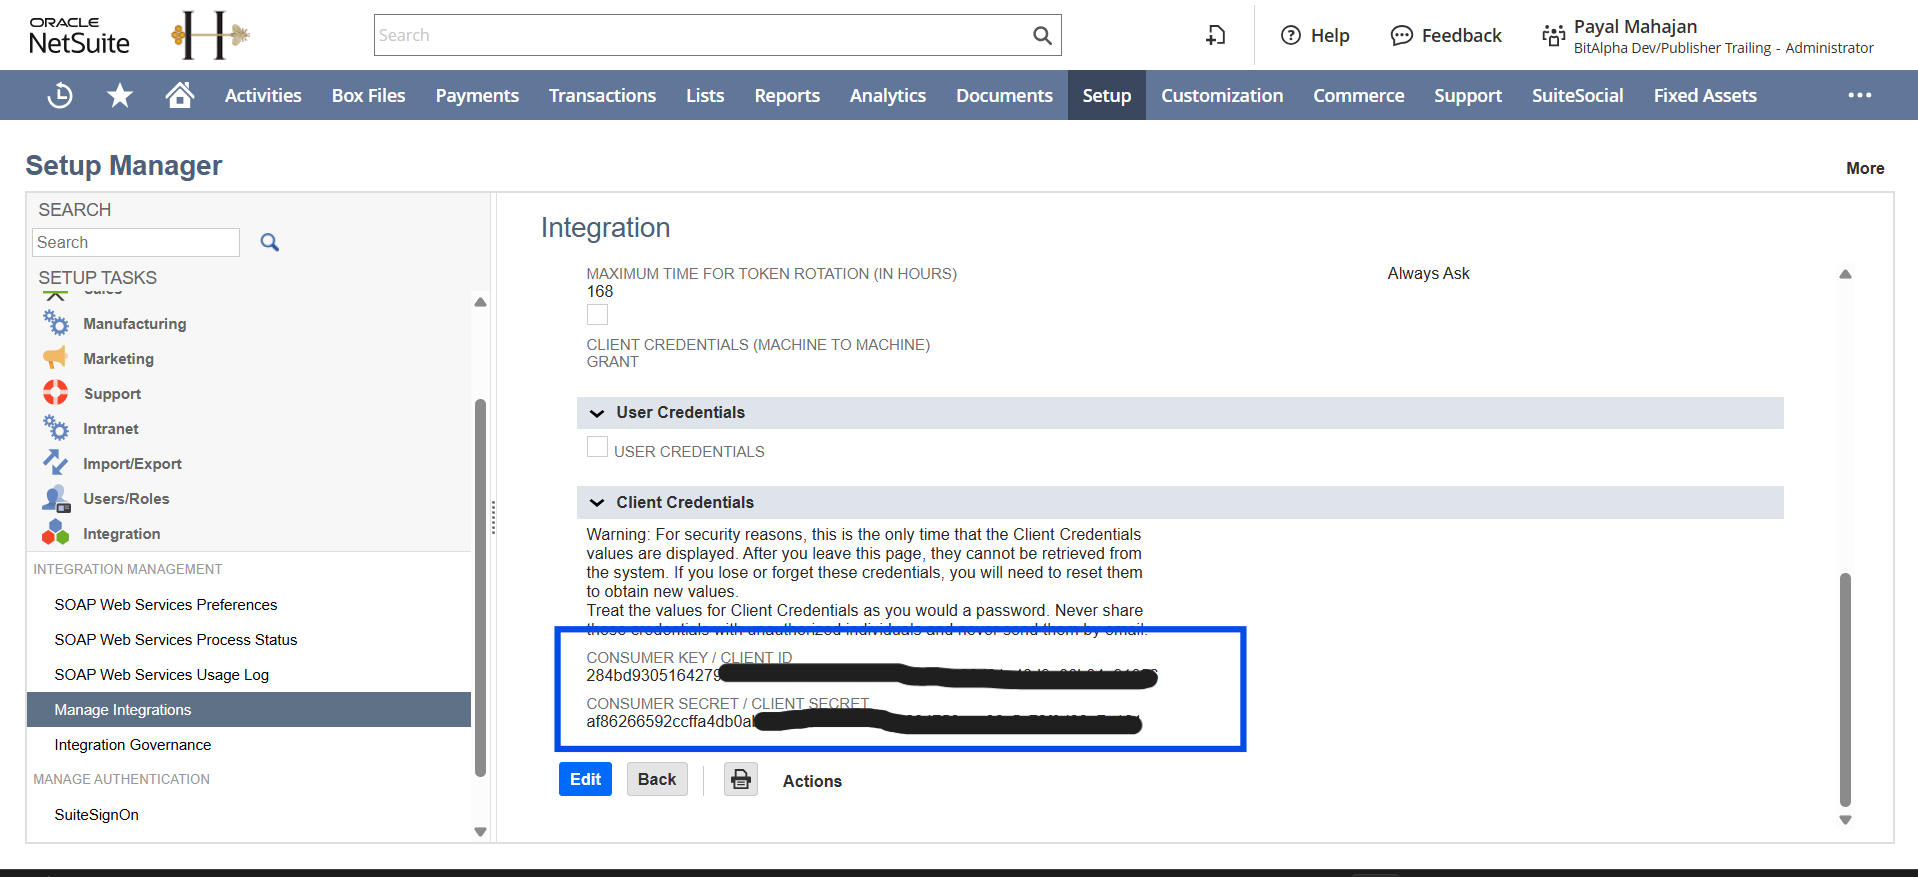Open the Help icon link
Screen dimensions: 1918x877
pos(1315,36)
